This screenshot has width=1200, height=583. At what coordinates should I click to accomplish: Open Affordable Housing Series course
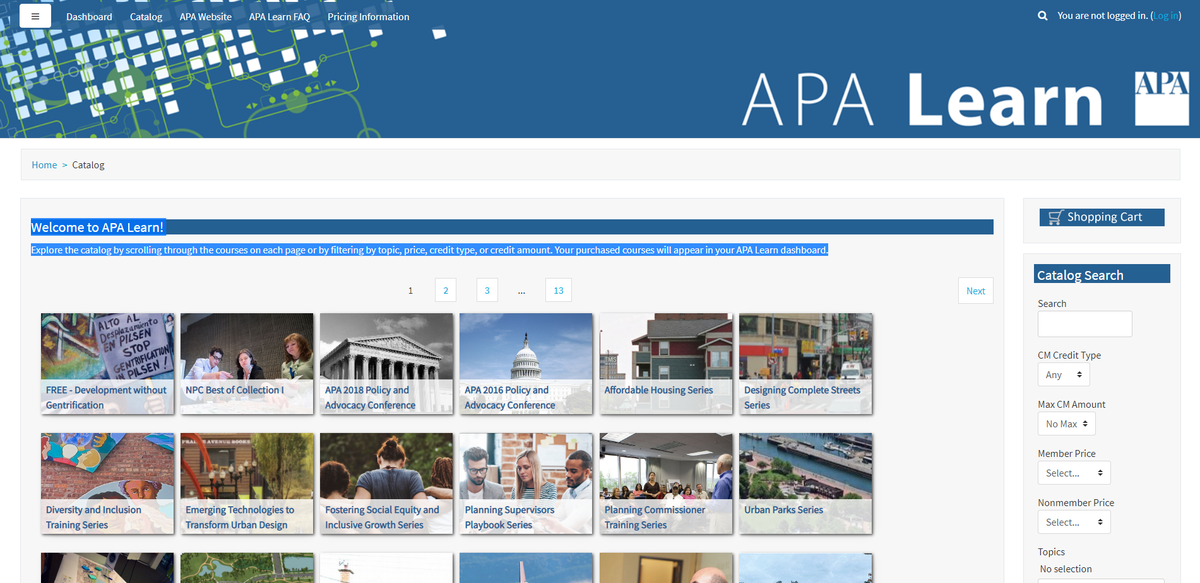pyautogui.click(x=666, y=363)
